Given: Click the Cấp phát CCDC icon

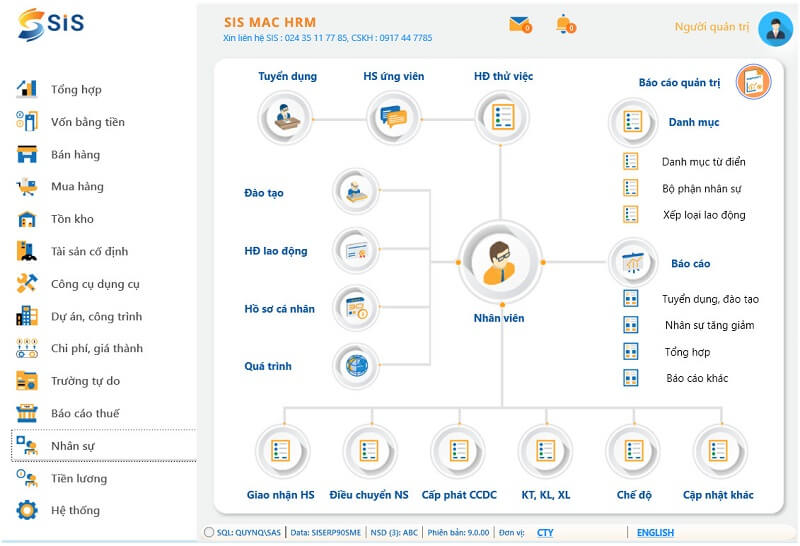Looking at the screenshot, I should coord(458,452).
